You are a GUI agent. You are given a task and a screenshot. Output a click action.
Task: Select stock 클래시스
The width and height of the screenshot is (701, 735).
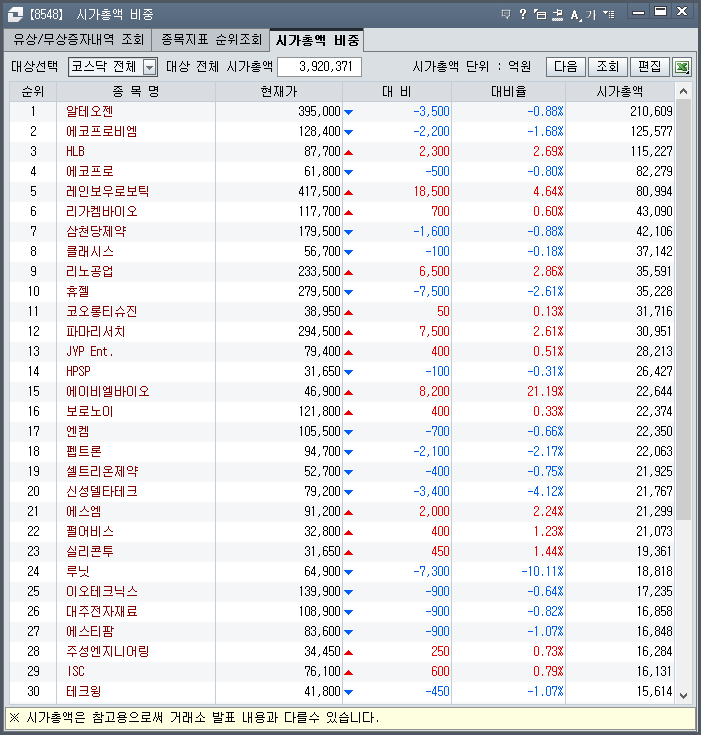tap(90, 251)
